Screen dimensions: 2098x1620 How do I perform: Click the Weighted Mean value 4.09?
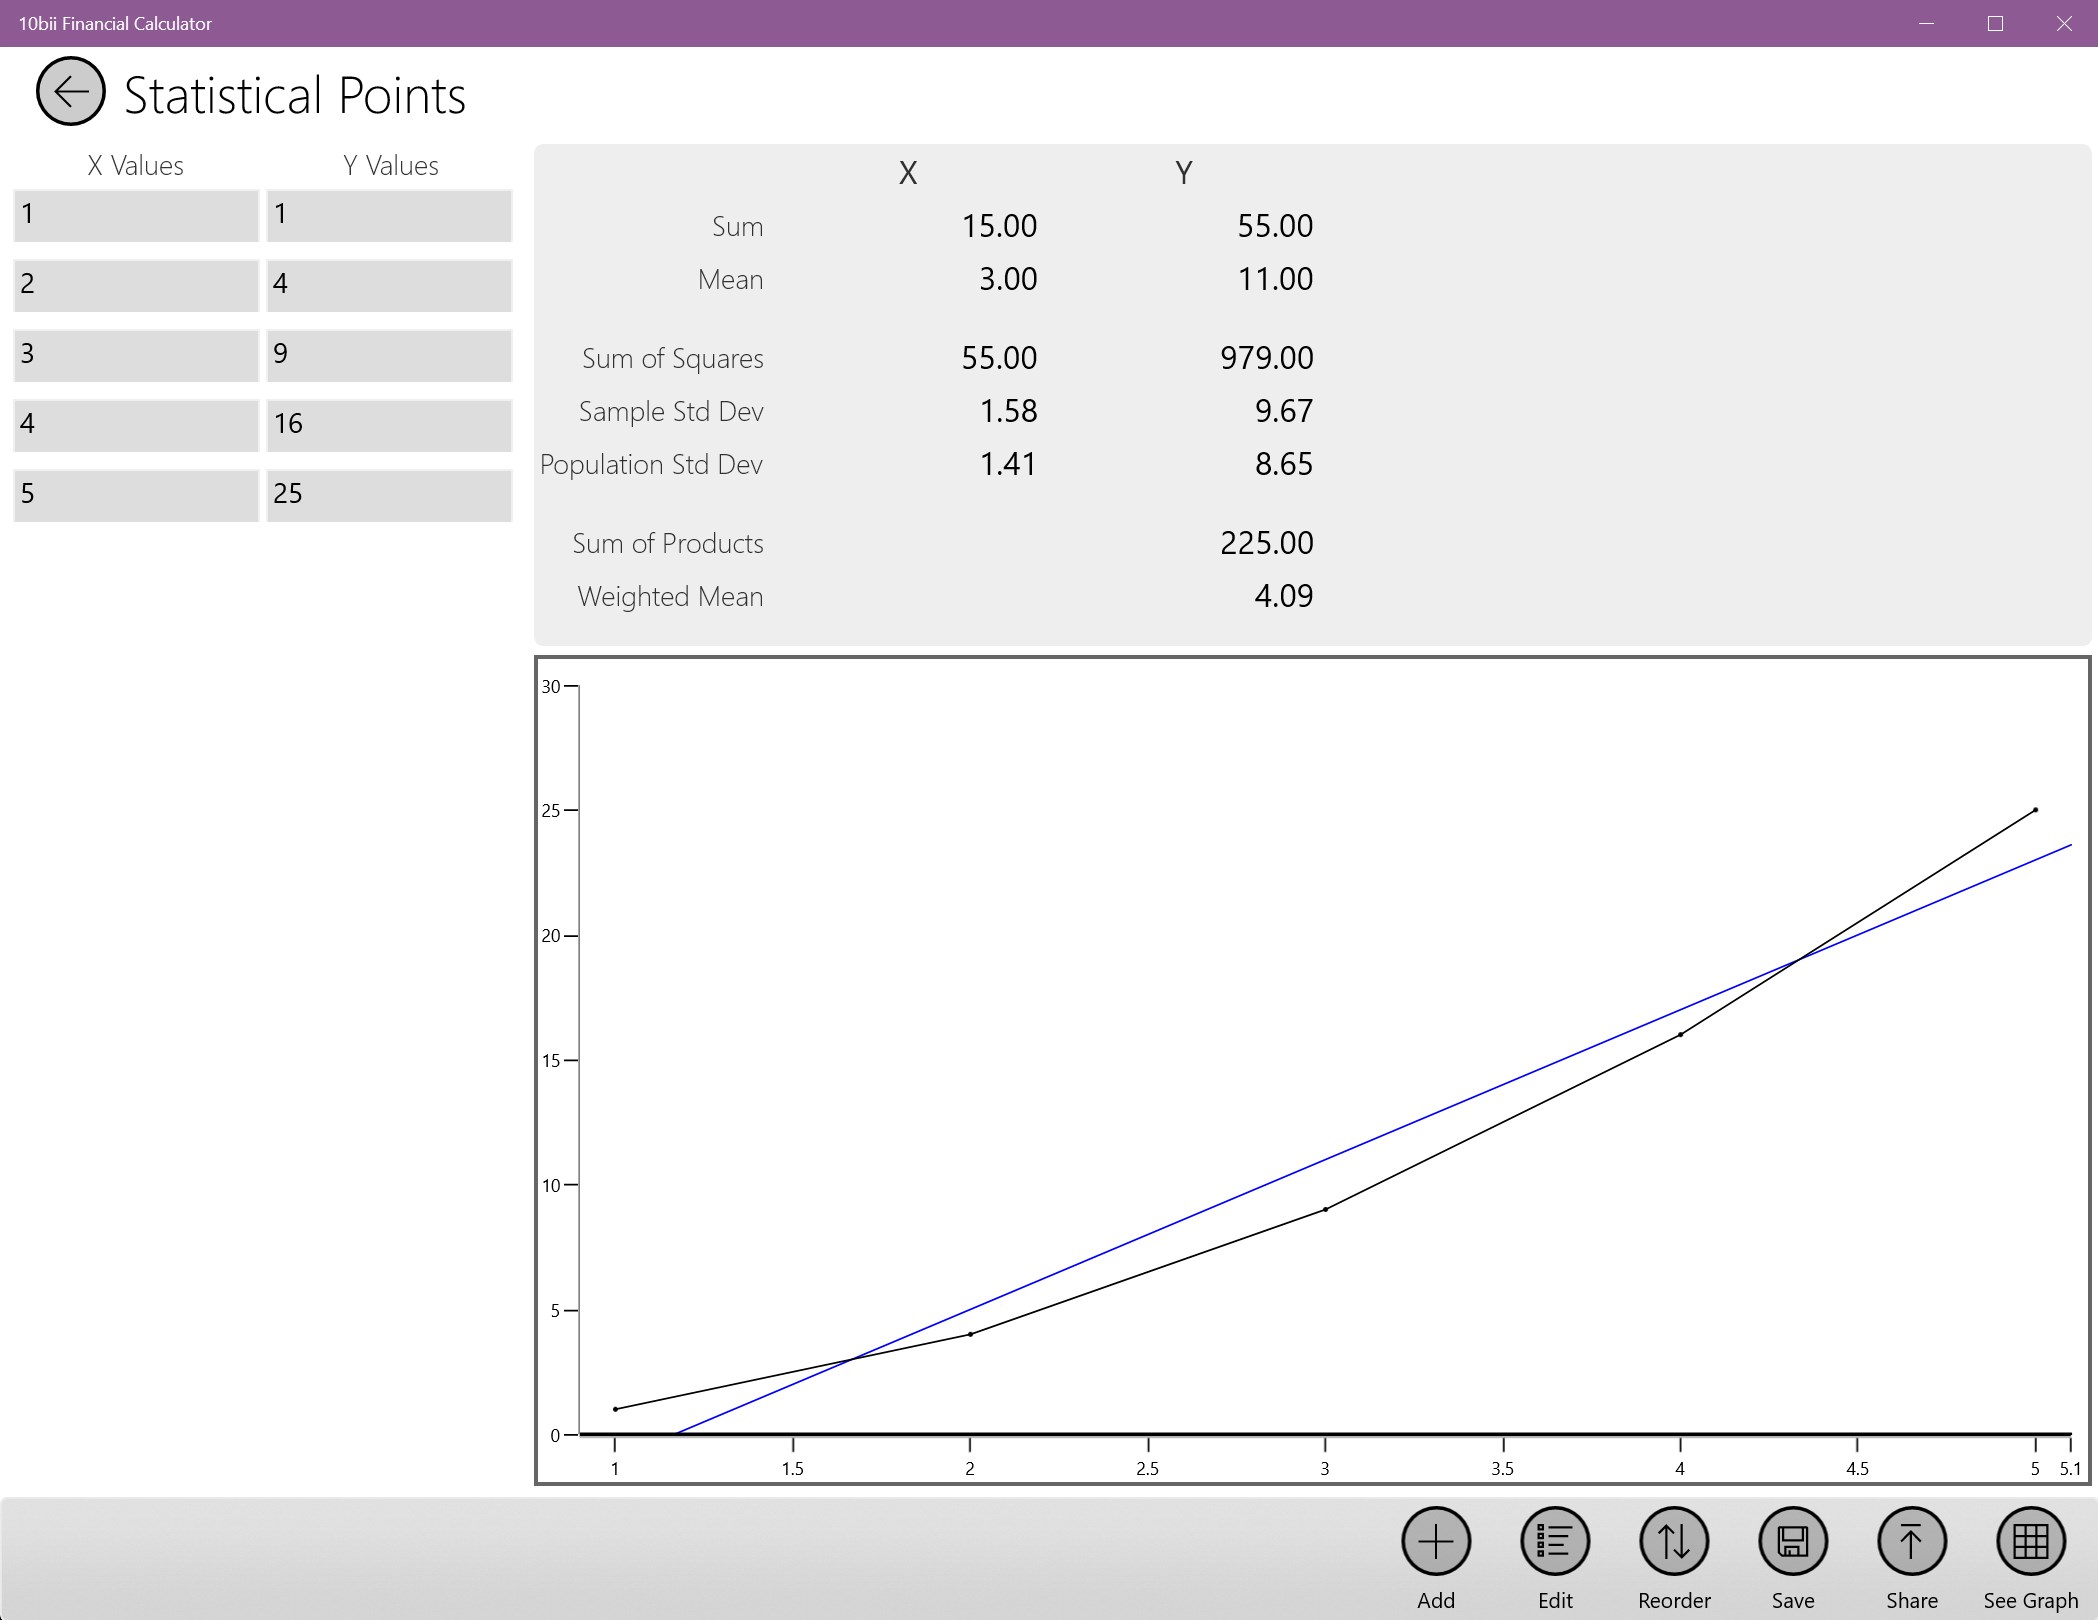1285,595
